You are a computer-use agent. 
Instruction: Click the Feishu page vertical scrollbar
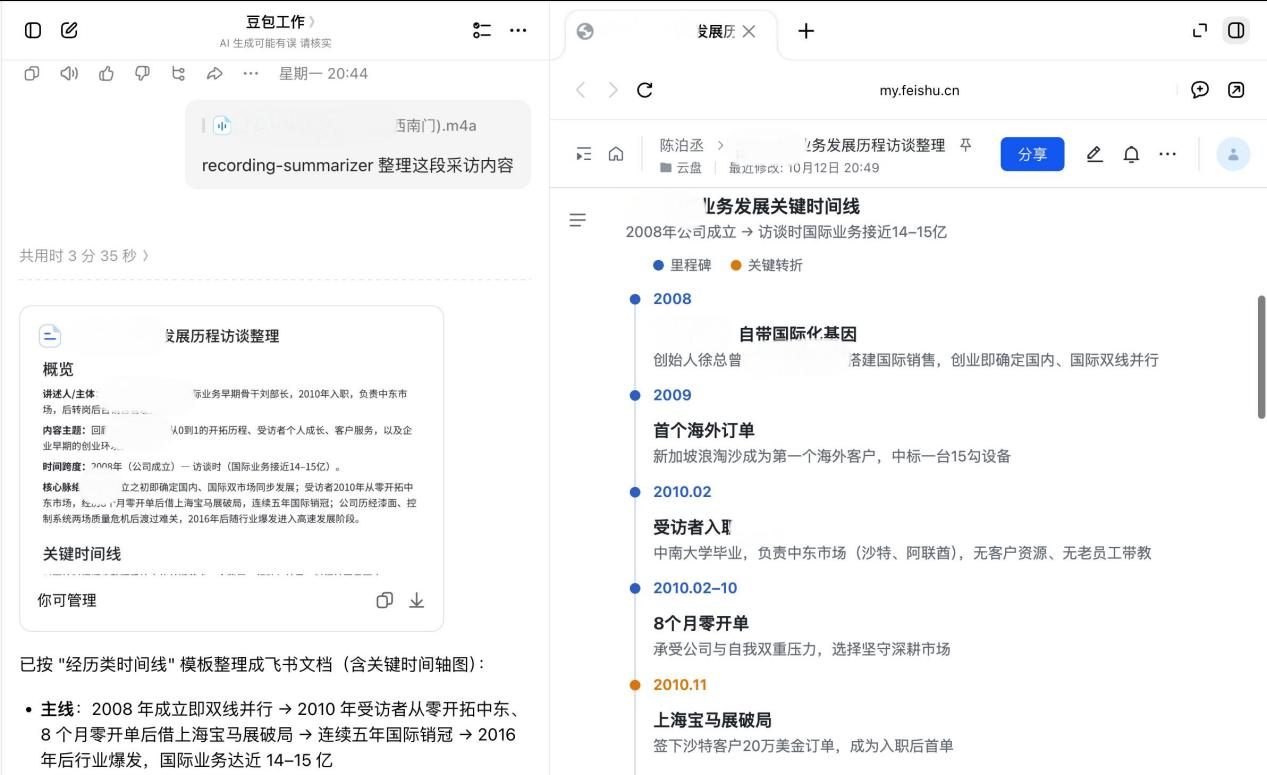(x=1261, y=357)
